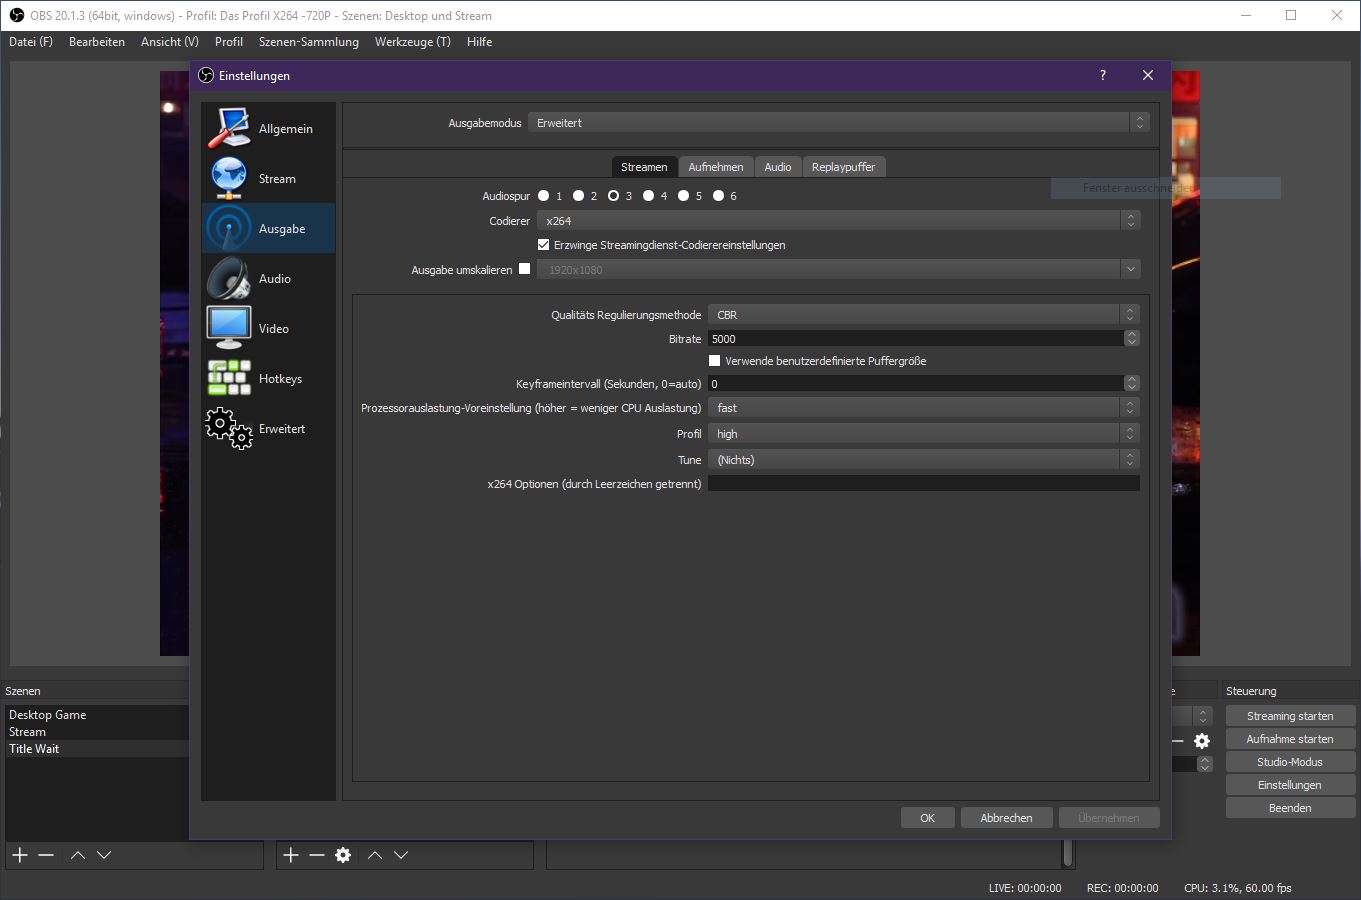
Task: Open the Hilfe menu
Action: coord(480,42)
